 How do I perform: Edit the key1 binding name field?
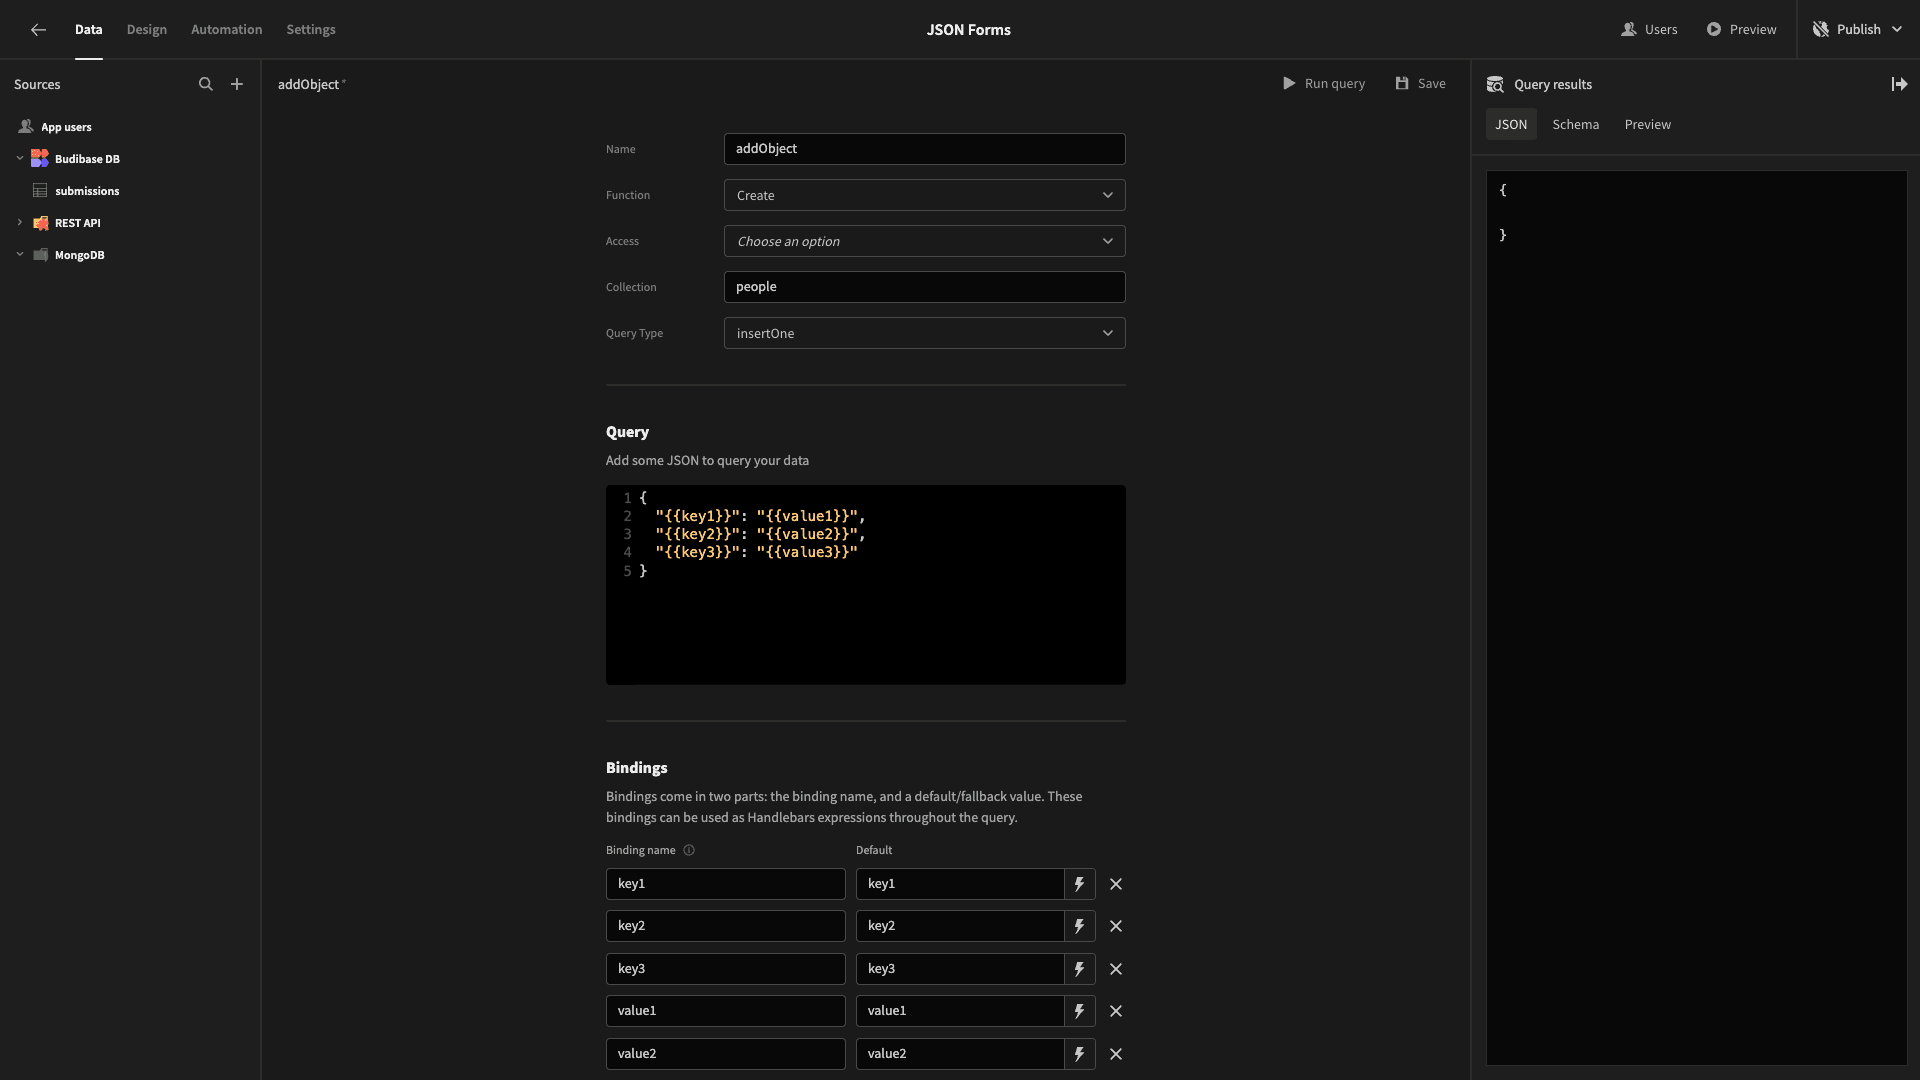pyautogui.click(x=725, y=884)
